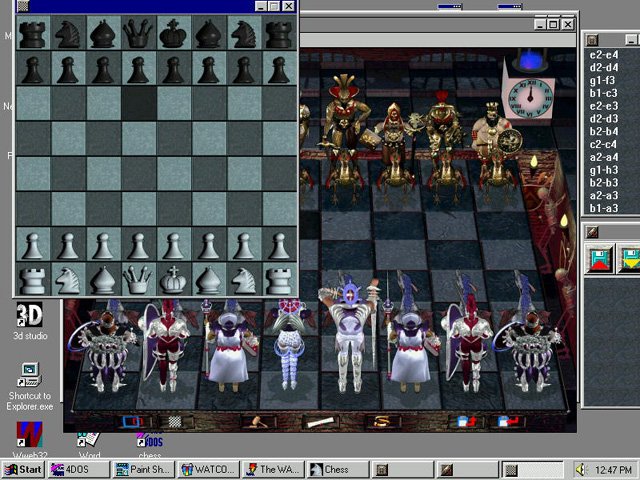Choose move a2-a4 in the move list
This screenshot has width=640, height=480.
click(603, 157)
